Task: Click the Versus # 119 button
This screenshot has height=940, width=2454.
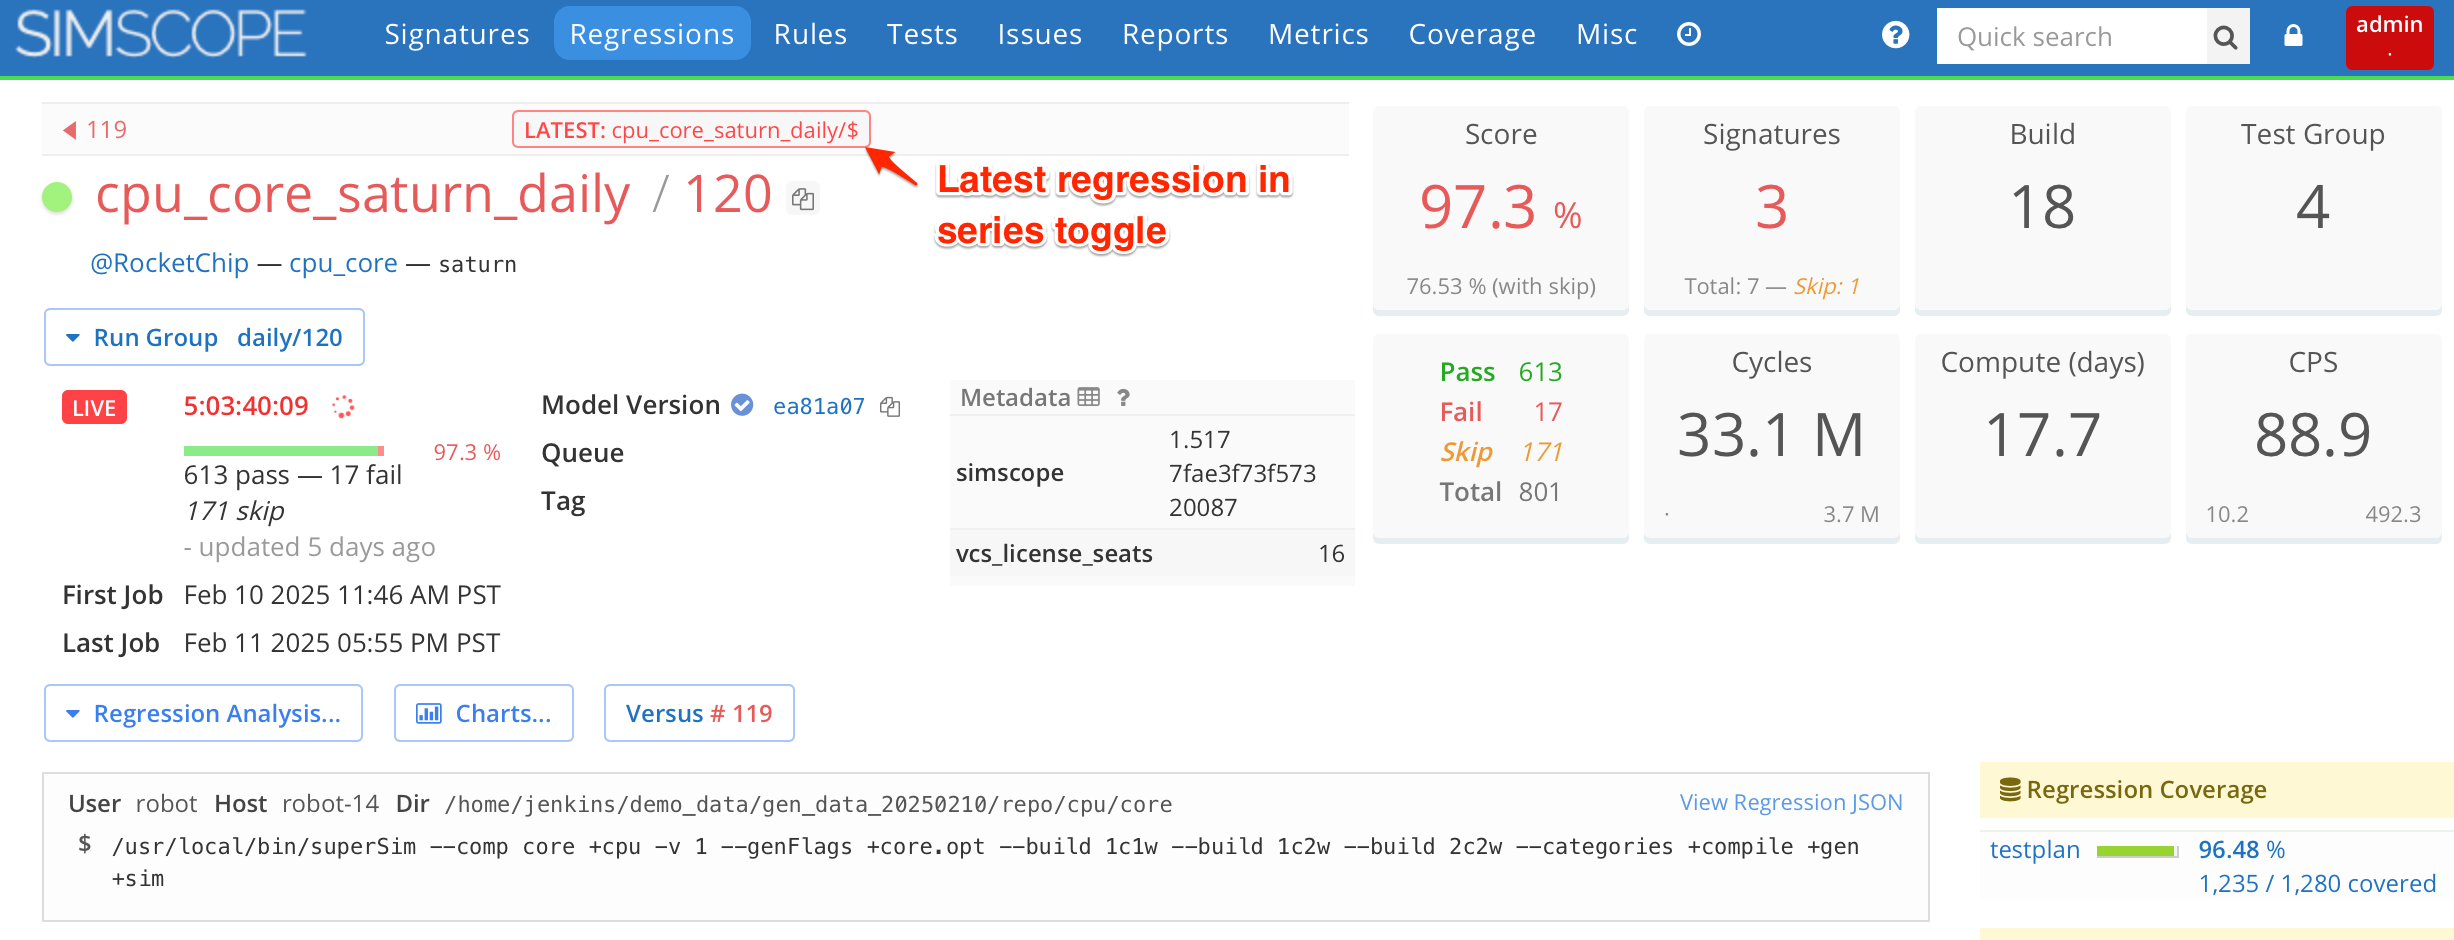Action: click(699, 714)
